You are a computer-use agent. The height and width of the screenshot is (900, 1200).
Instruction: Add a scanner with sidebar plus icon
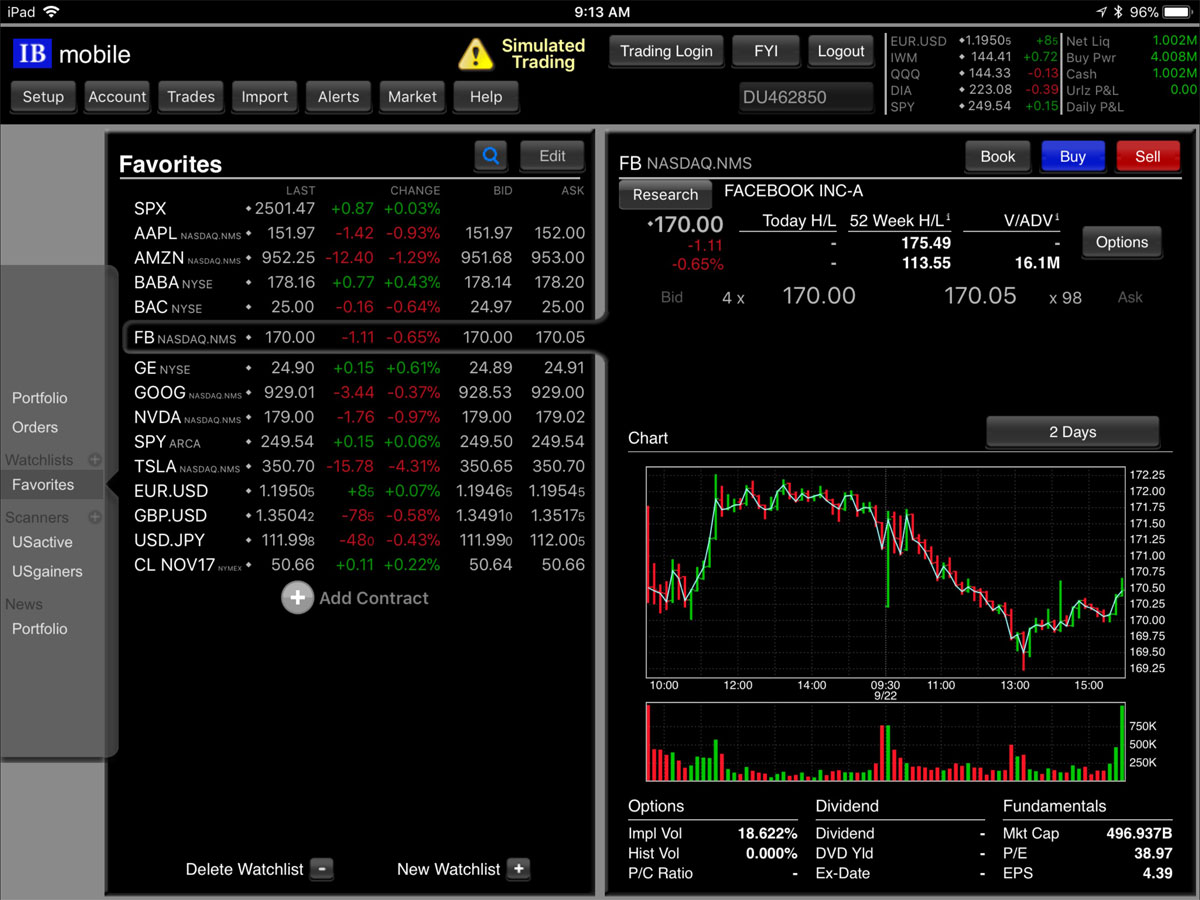click(x=95, y=517)
